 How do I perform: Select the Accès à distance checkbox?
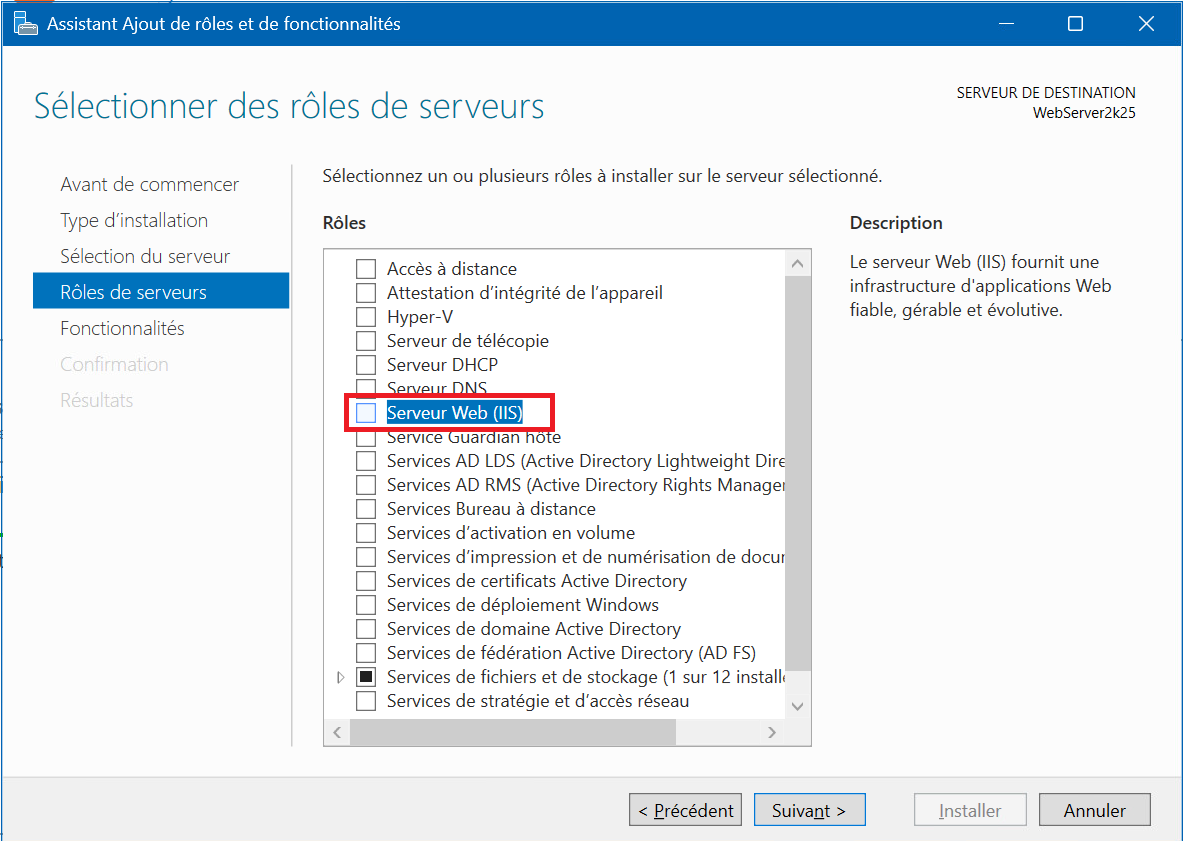pos(367,269)
